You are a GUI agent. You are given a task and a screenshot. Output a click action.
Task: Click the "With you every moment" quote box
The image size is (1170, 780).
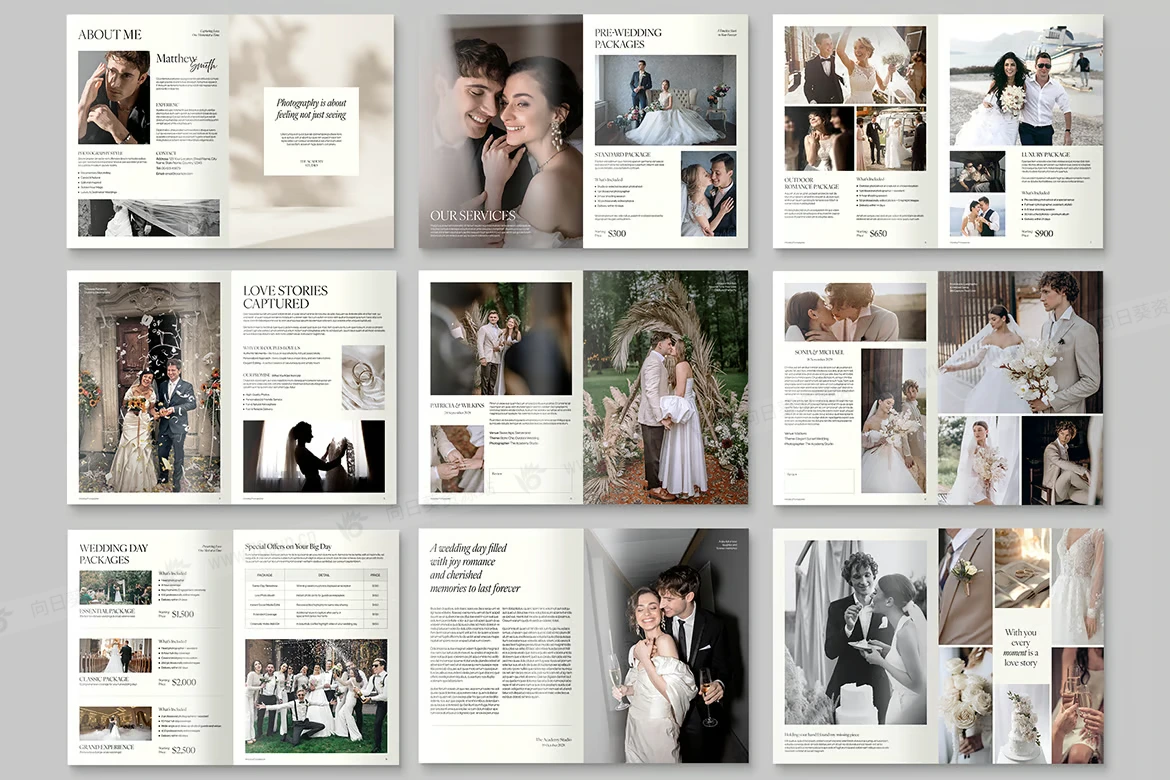point(1020,647)
